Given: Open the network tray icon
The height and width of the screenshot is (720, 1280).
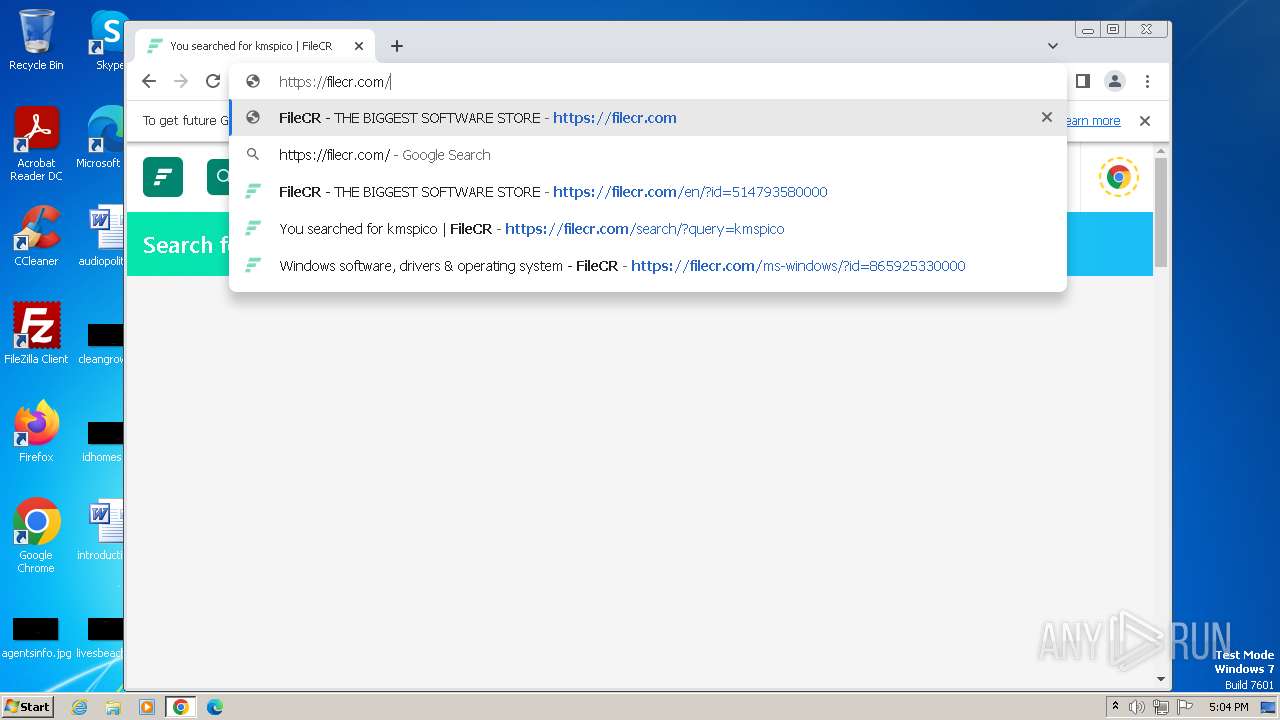Looking at the screenshot, I should point(1160,707).
